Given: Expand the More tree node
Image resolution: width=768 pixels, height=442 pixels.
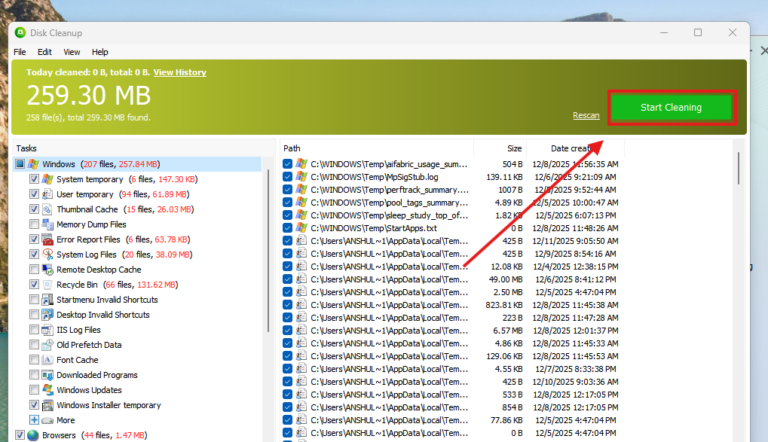Looking at the screenshot, I should coord(34,420).
